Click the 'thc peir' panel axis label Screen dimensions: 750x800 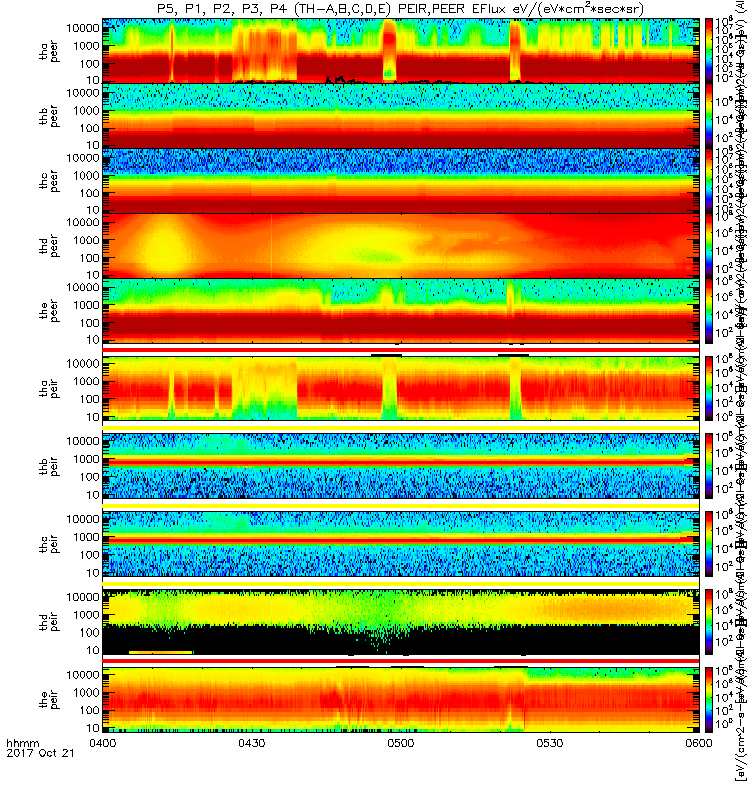click(49, 544)
